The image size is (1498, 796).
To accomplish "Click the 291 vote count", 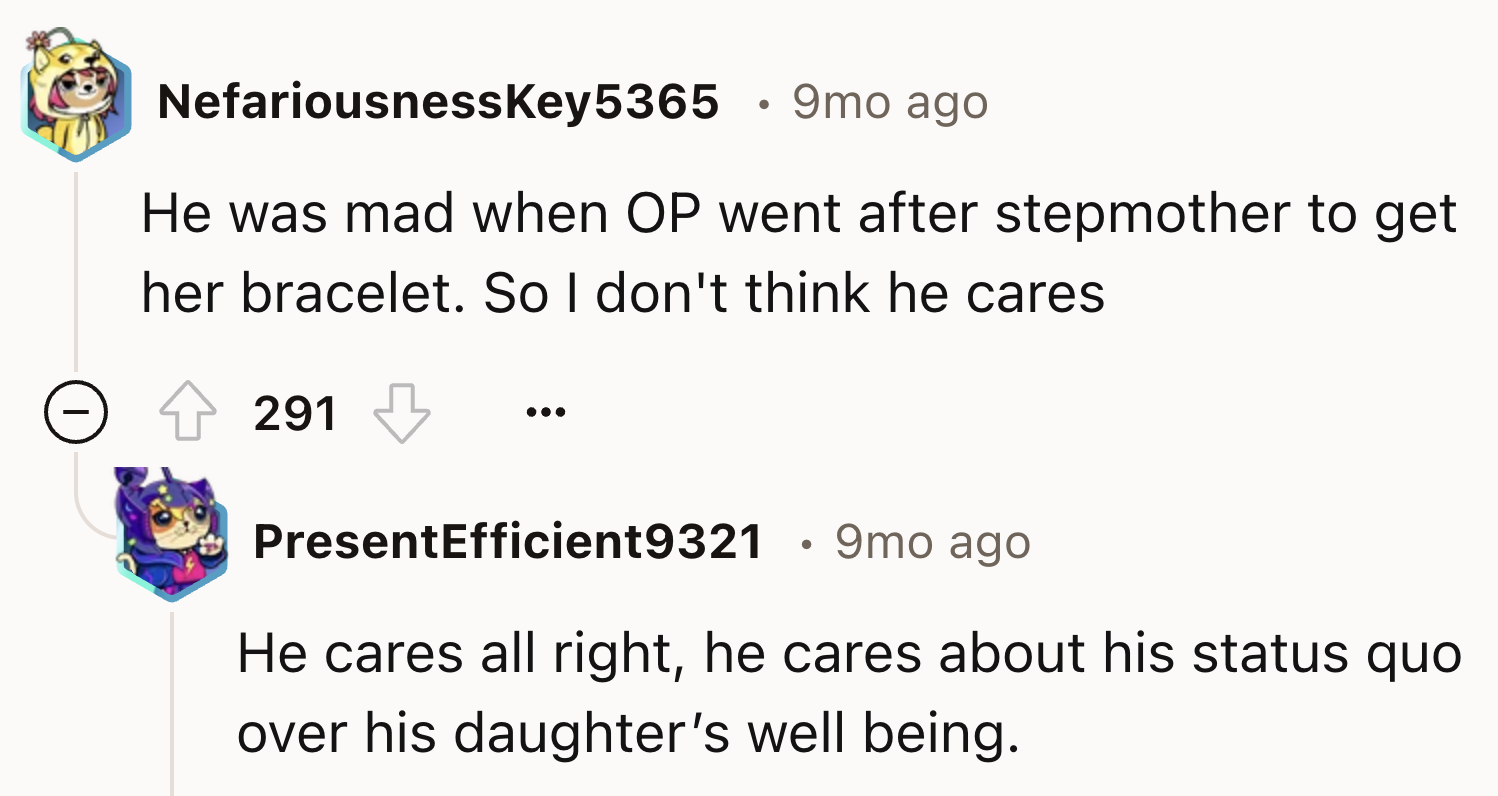I will click(x=295, y=411).
